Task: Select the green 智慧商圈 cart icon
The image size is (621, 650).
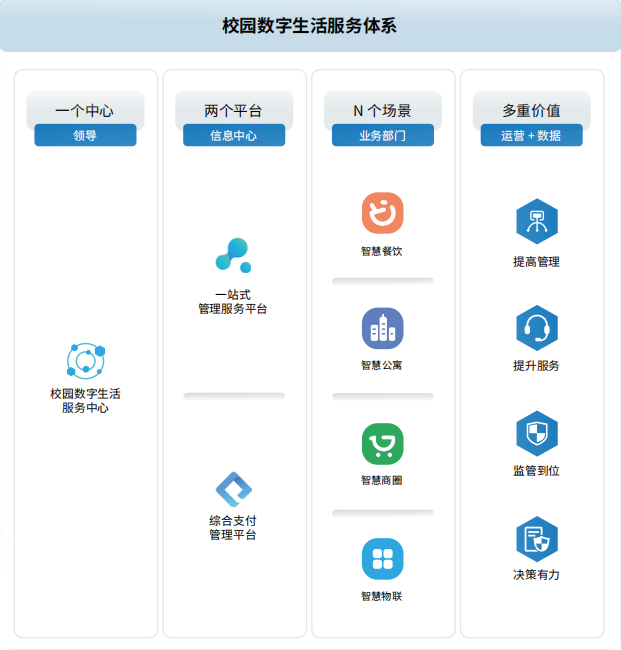Action: 382,444
